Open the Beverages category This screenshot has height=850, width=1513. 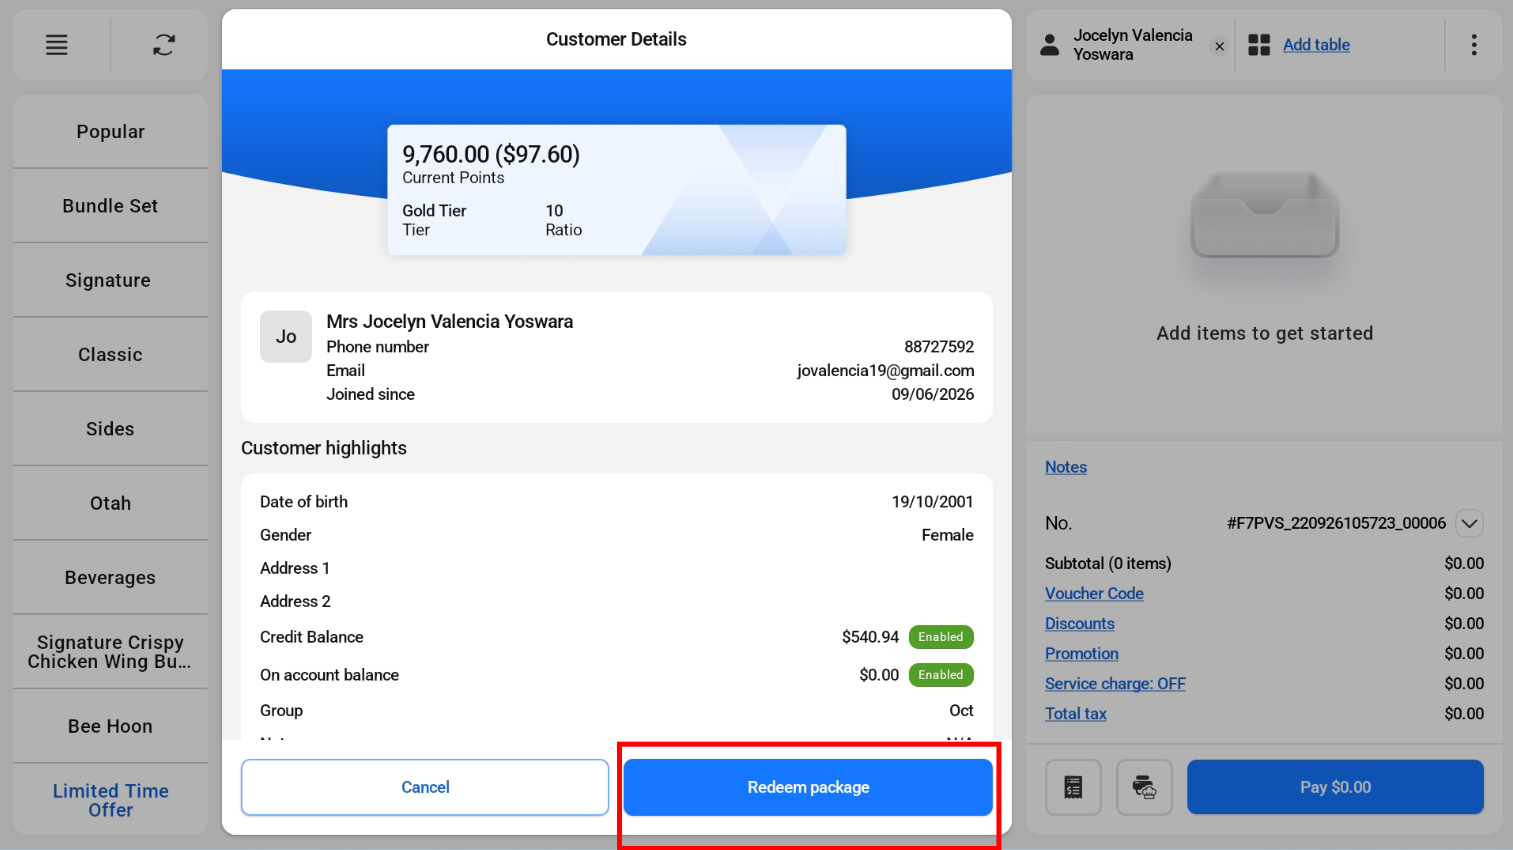(110, 578)
